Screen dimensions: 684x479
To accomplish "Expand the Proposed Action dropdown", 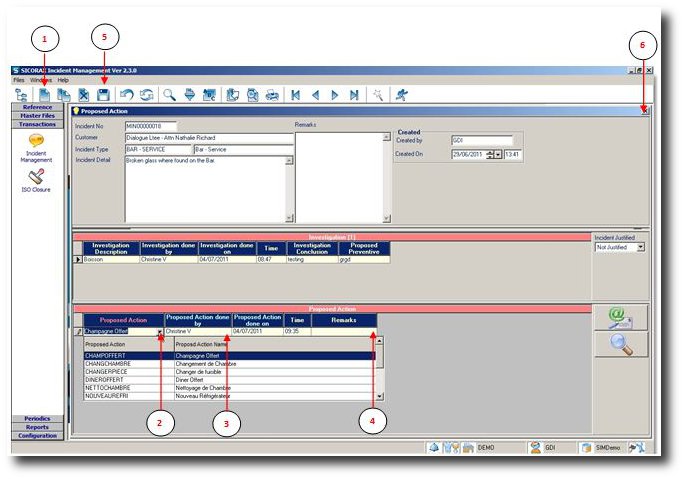I will pyautogui.click(x=159, y=331).
